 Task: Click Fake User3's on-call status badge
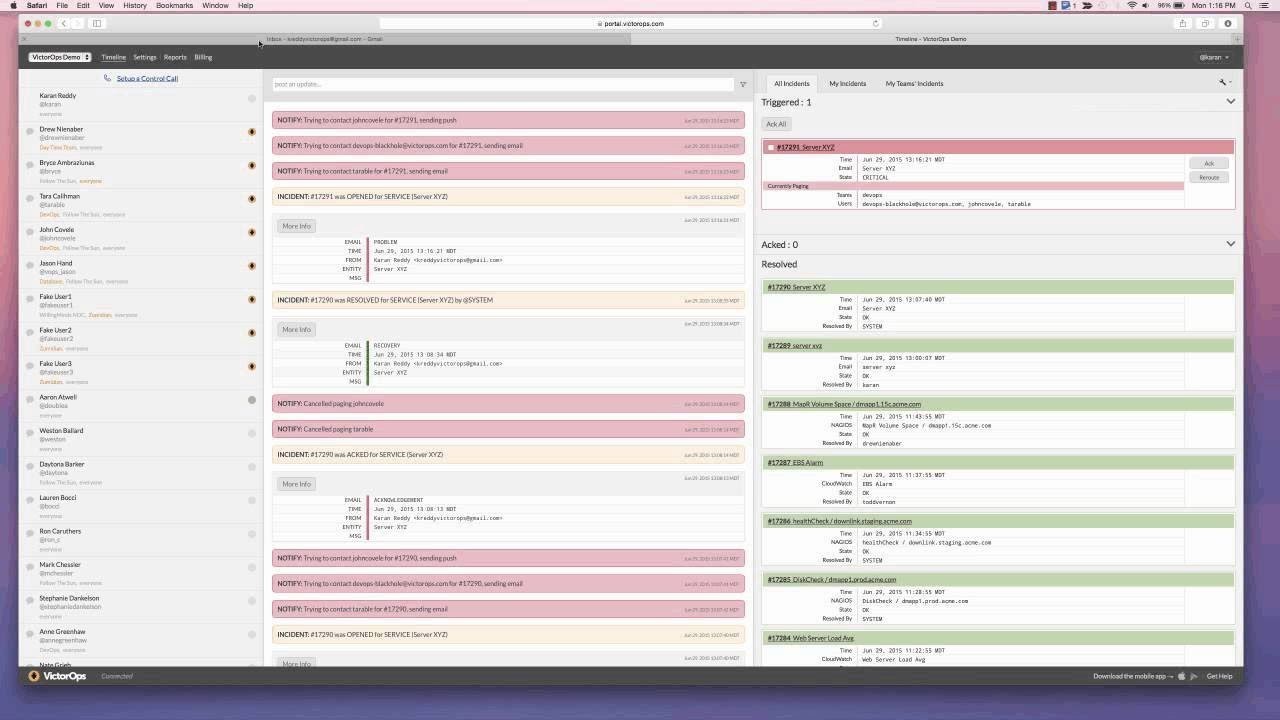[x=252, y=366]
